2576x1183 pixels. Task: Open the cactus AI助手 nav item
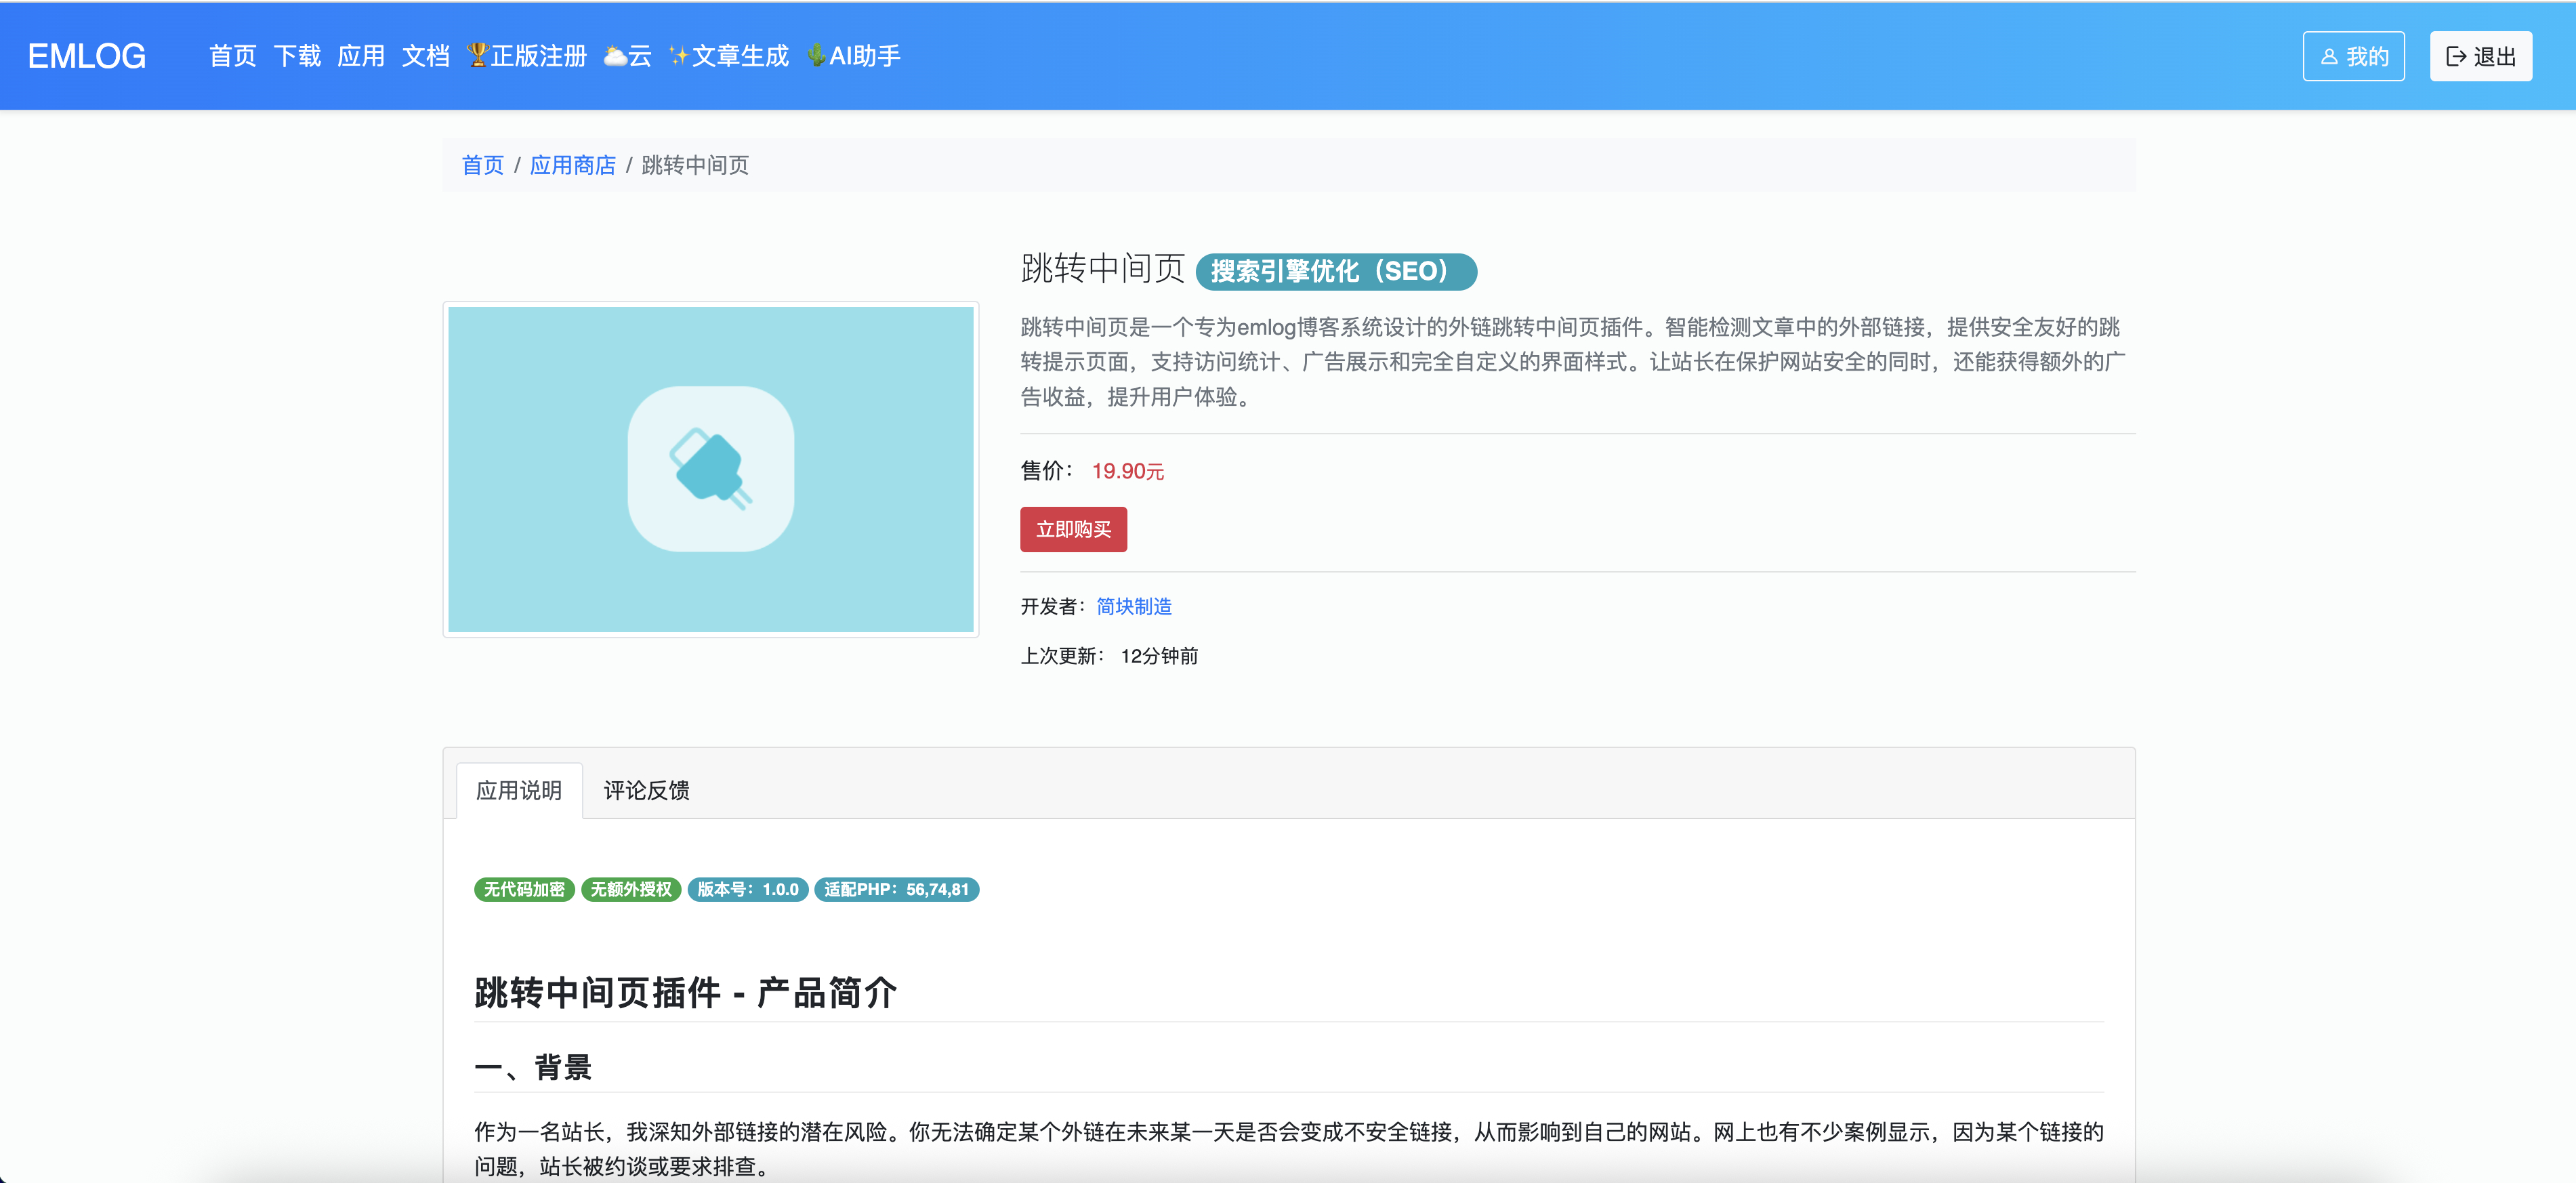pyautogui.click(x=854, y=56)
